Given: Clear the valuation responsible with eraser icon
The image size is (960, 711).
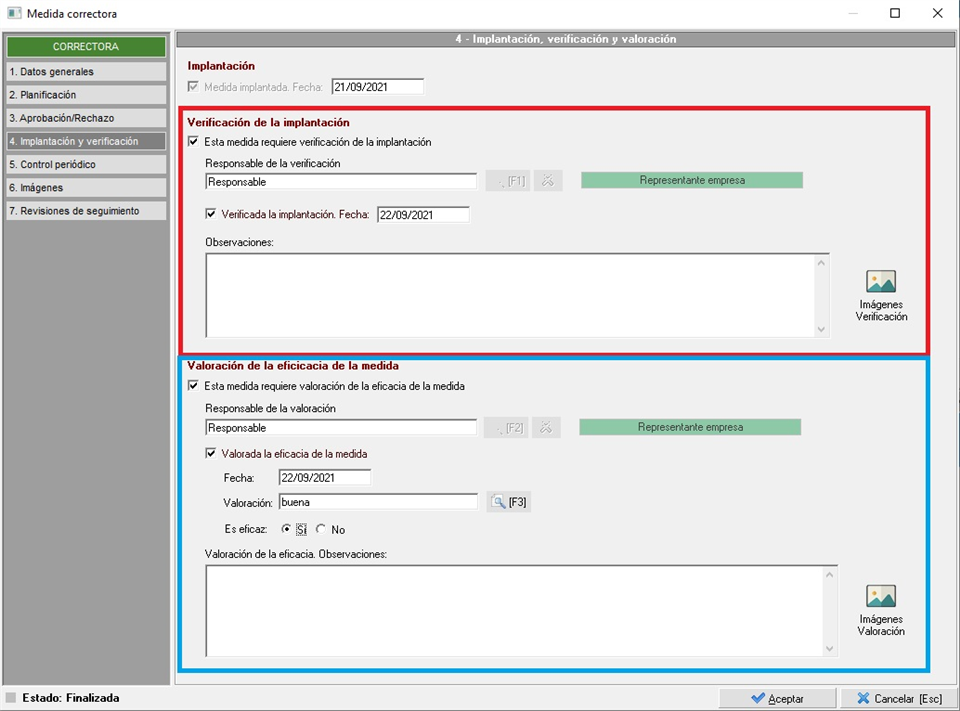Looking at the screenshot, I should click(546, 428).
